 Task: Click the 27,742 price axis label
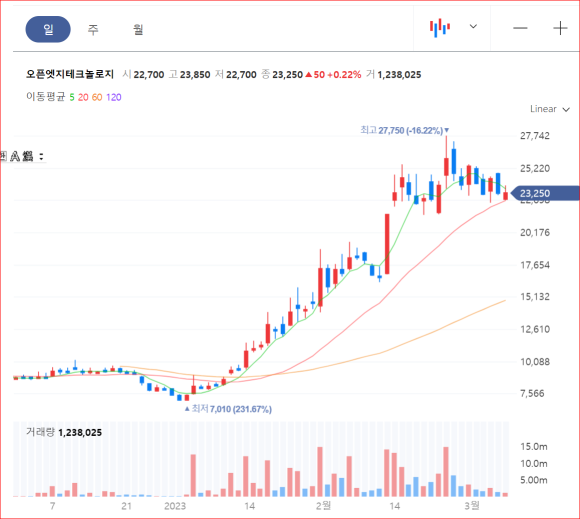click(535, 136)
